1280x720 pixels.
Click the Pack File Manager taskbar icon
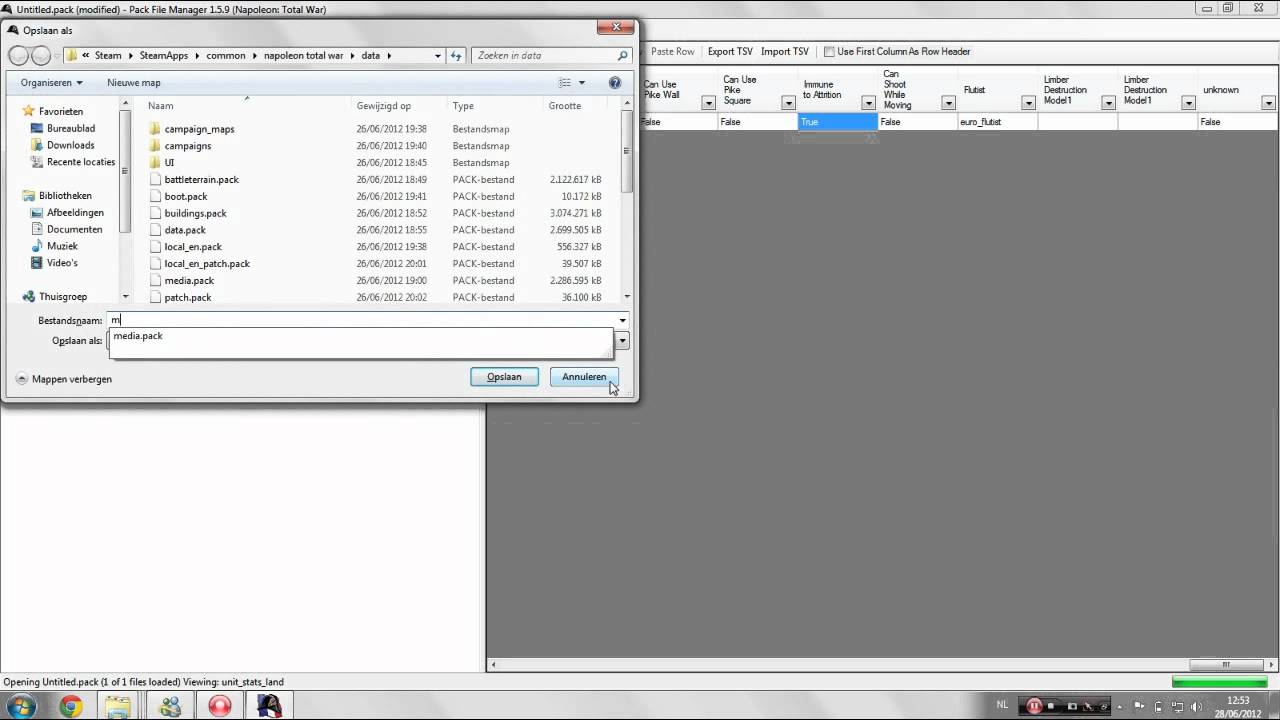269,706
